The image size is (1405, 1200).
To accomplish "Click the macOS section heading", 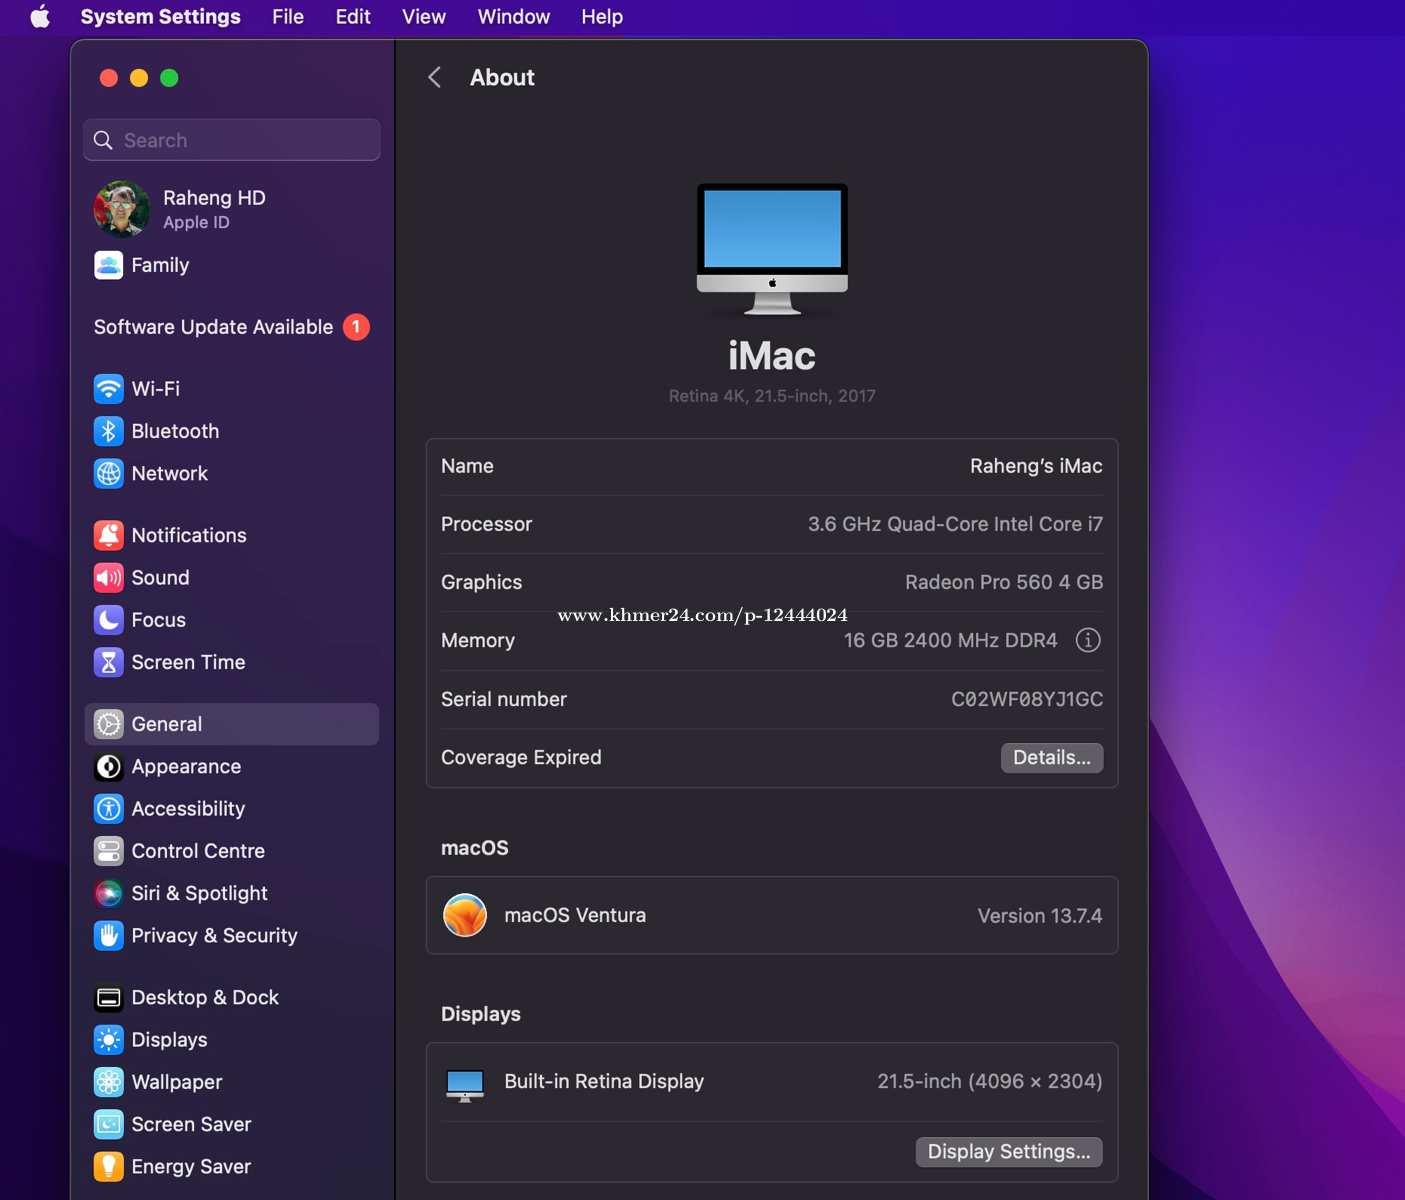I will point(475,848).
